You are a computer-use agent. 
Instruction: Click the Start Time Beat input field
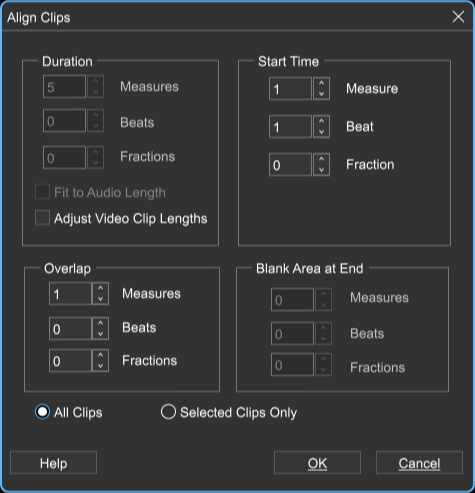[291, 127]
